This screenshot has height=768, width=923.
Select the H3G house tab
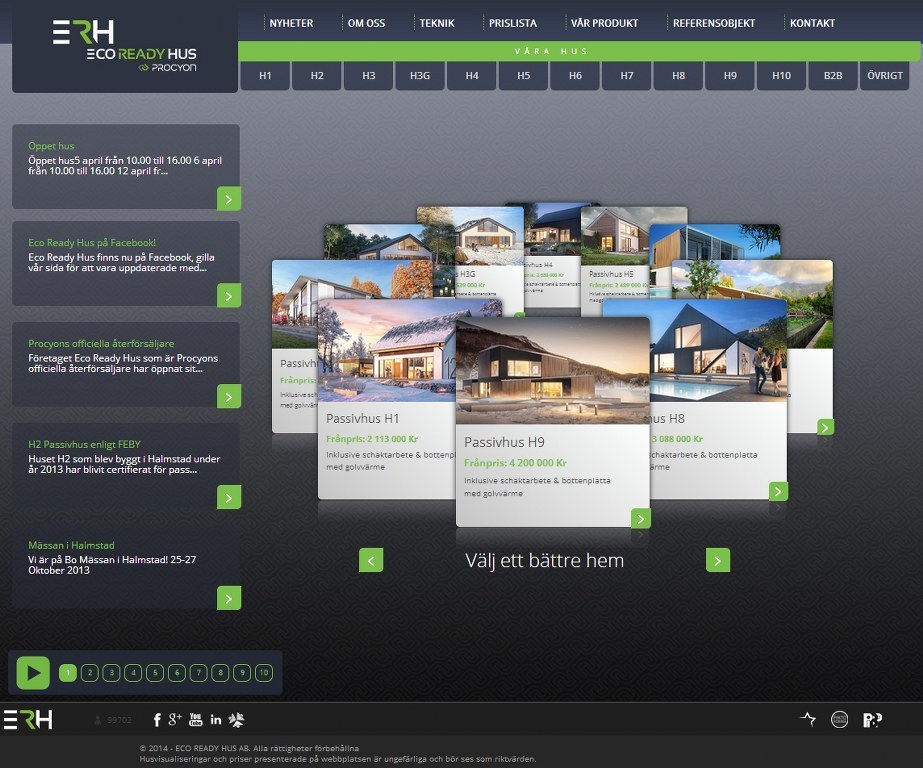(x=420, y=76)
